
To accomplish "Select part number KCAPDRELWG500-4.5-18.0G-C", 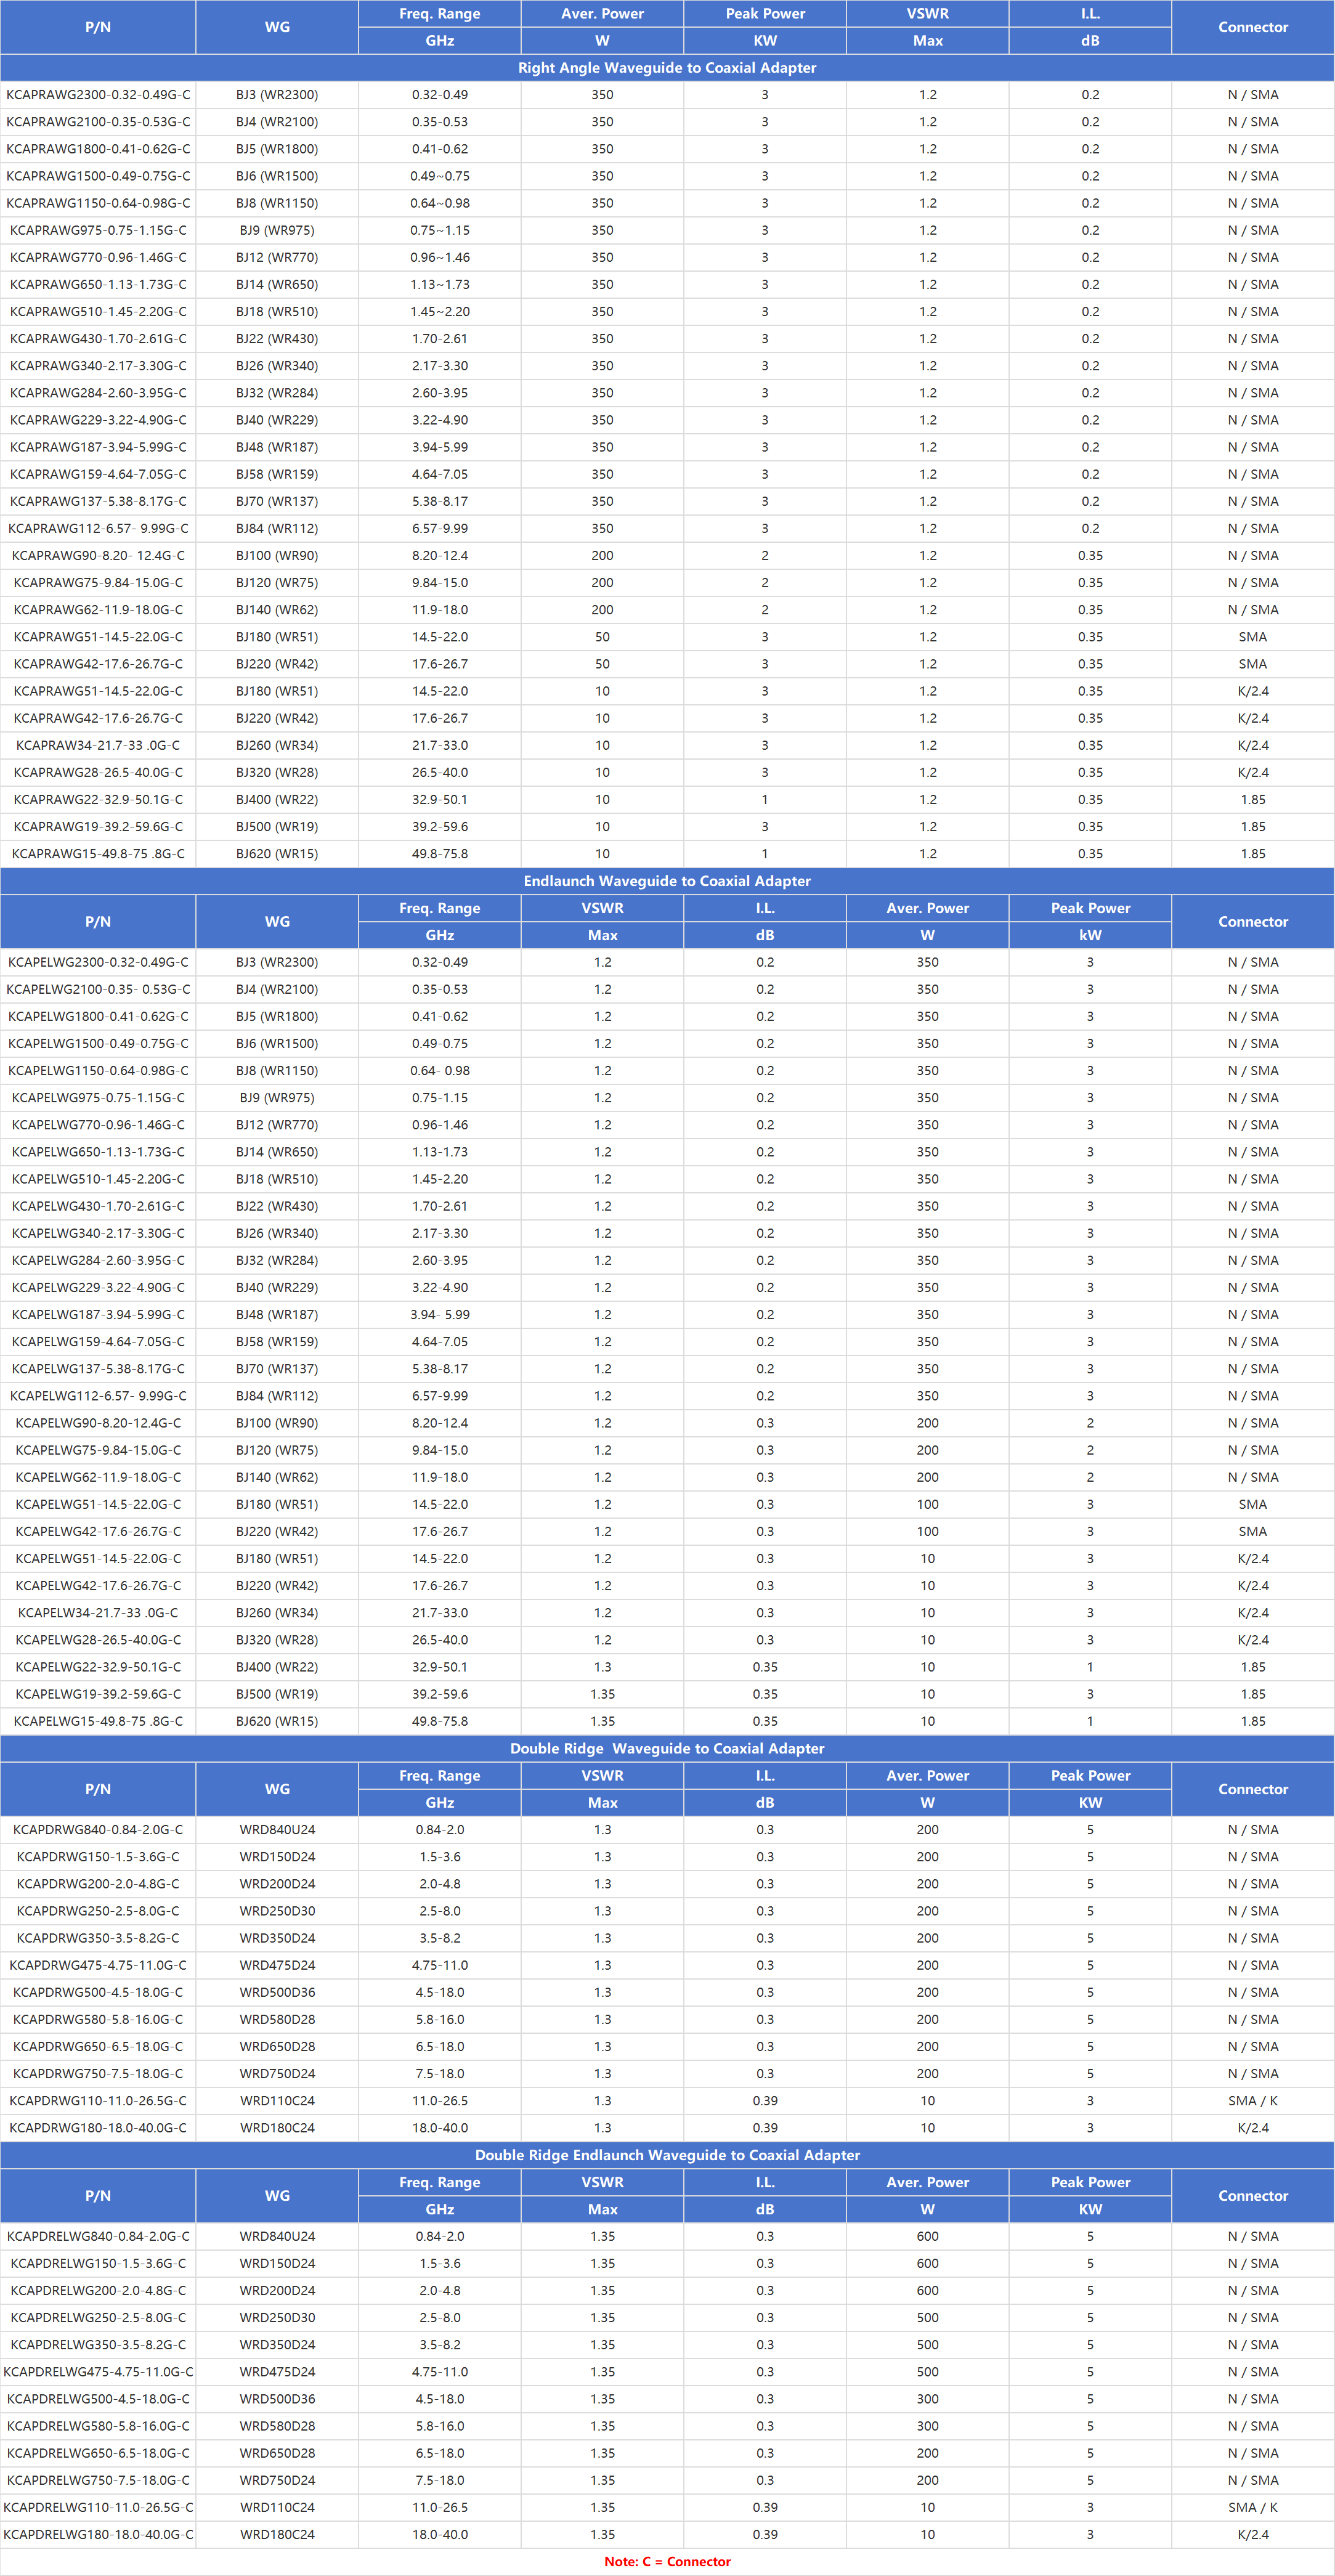I will [98, 2399].
